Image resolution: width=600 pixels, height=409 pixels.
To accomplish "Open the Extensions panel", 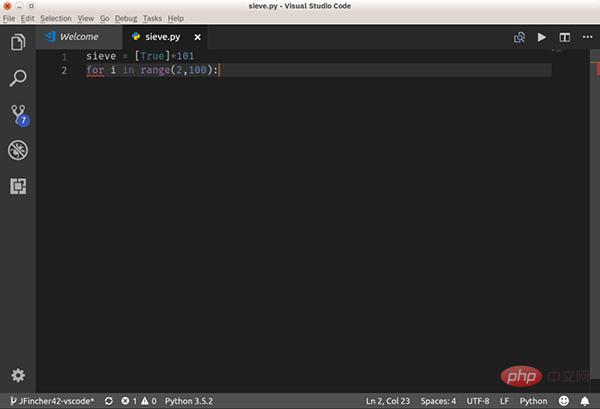I will click(18, 186).
